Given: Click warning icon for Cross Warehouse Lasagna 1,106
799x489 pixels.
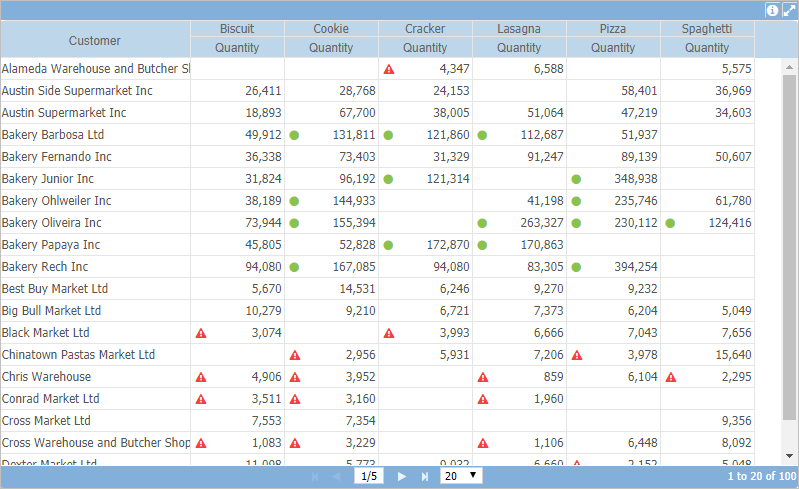Looking at the screenshot, I should [x=483, y=444].
